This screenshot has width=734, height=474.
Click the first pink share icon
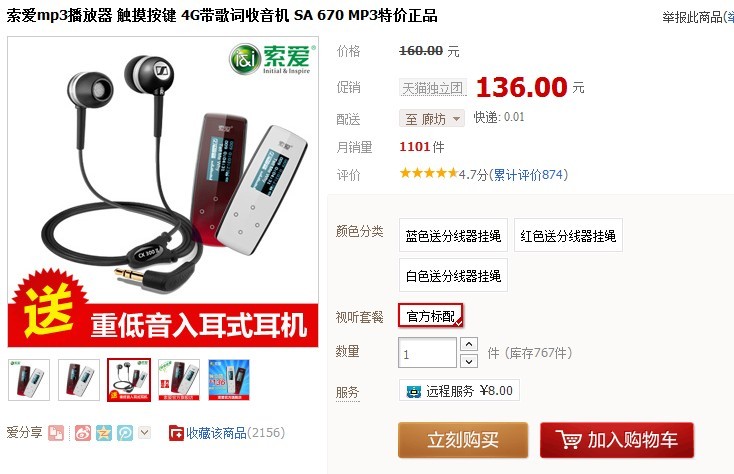pos(56,433)
